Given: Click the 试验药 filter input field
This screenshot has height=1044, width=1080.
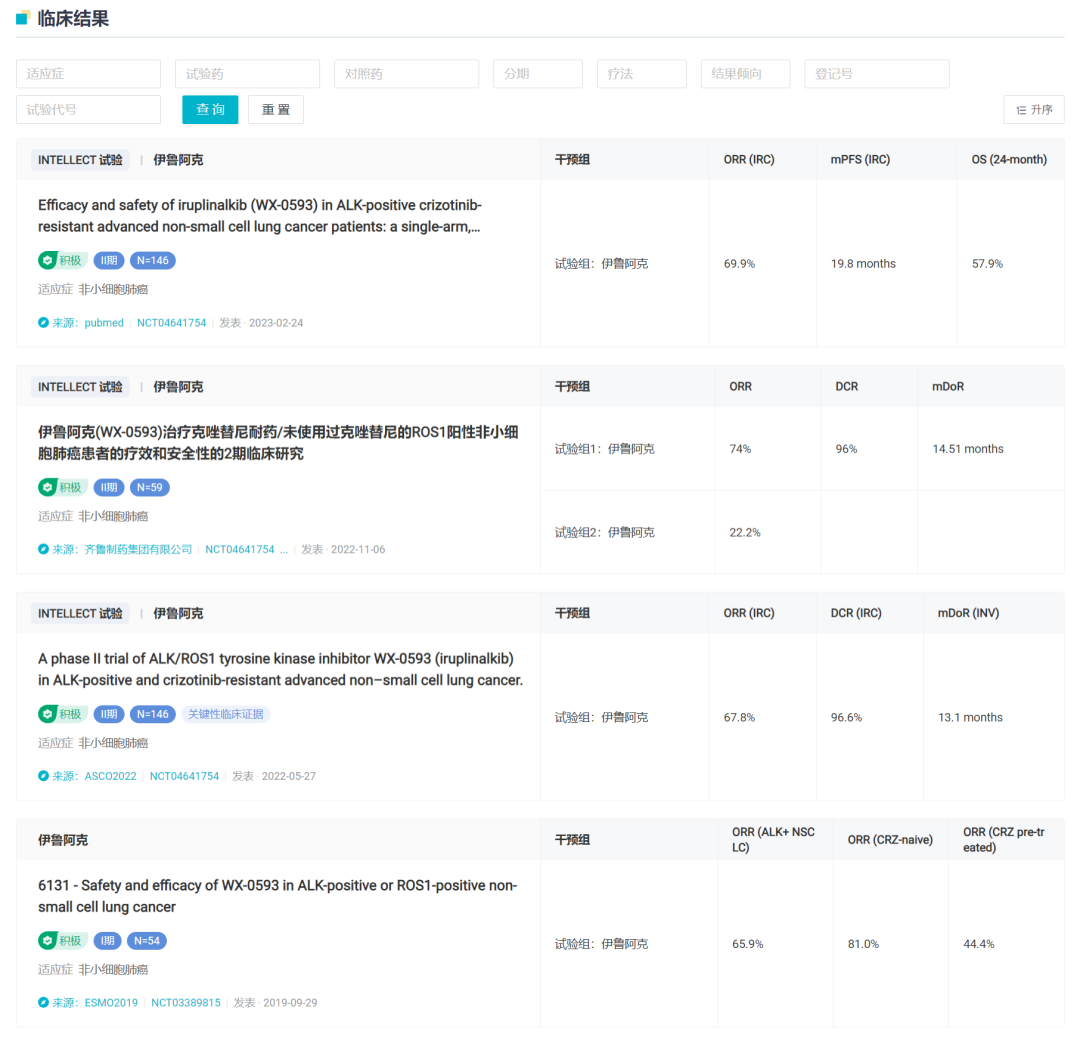Looking at the screenshot, I should click(x=247, y=74).
